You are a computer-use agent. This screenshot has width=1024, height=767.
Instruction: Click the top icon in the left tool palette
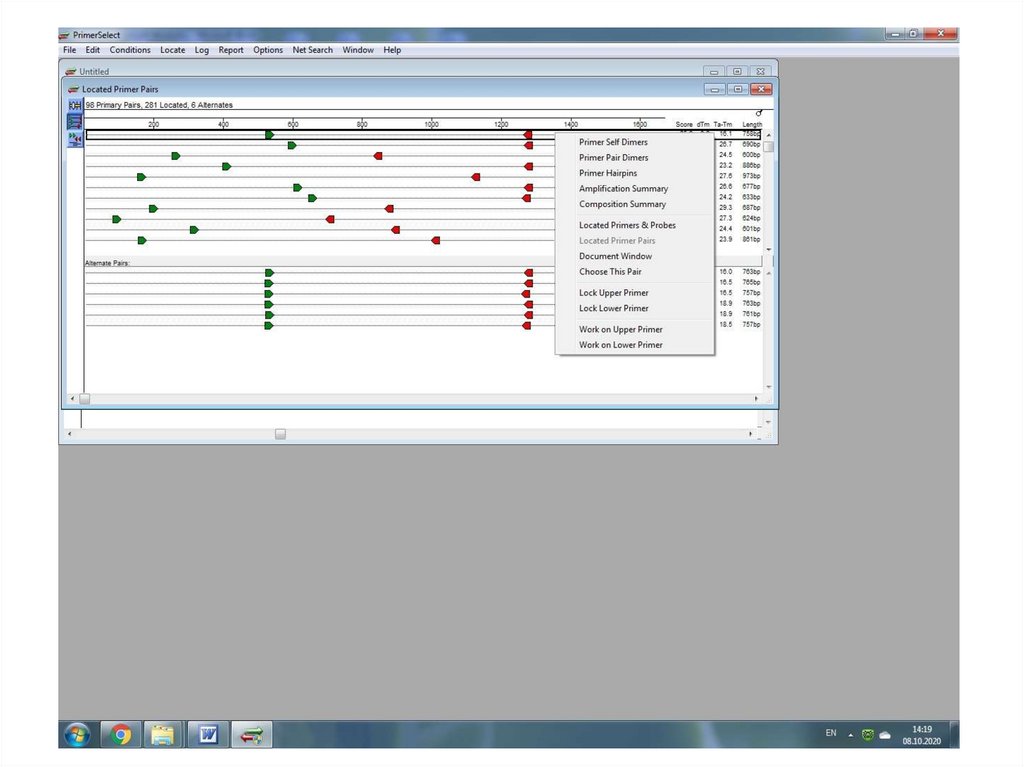coord(75,105)
